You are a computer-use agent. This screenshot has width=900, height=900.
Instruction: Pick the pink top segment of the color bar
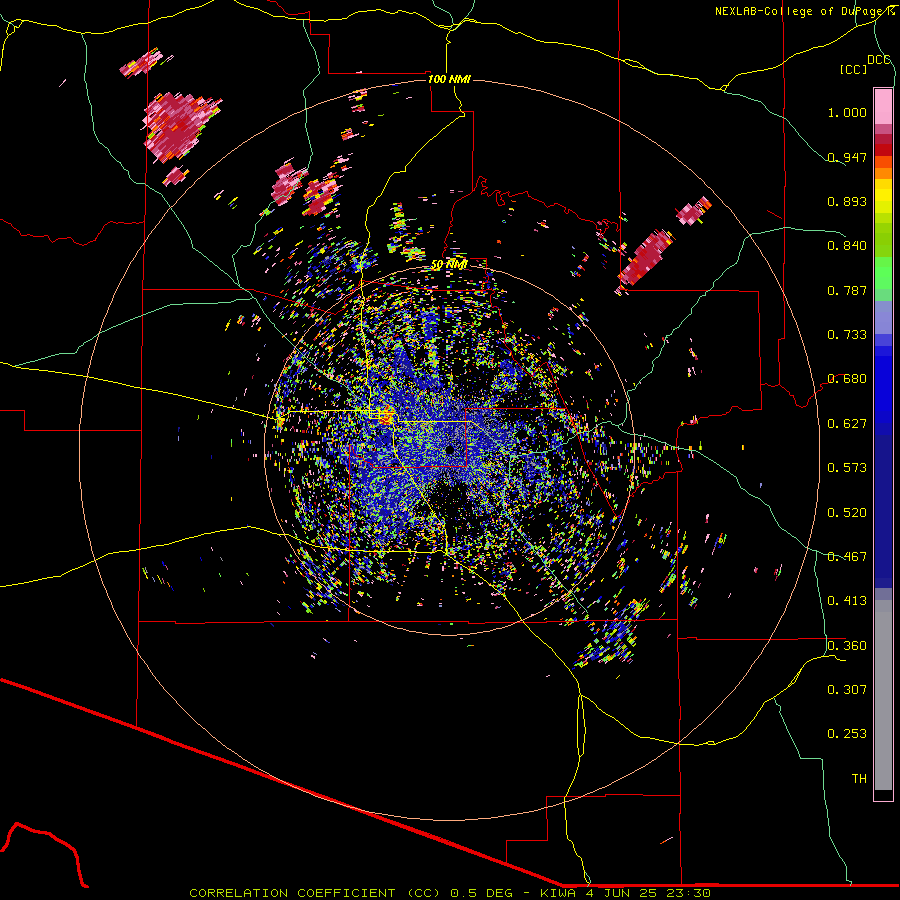[x=883, y=106]
